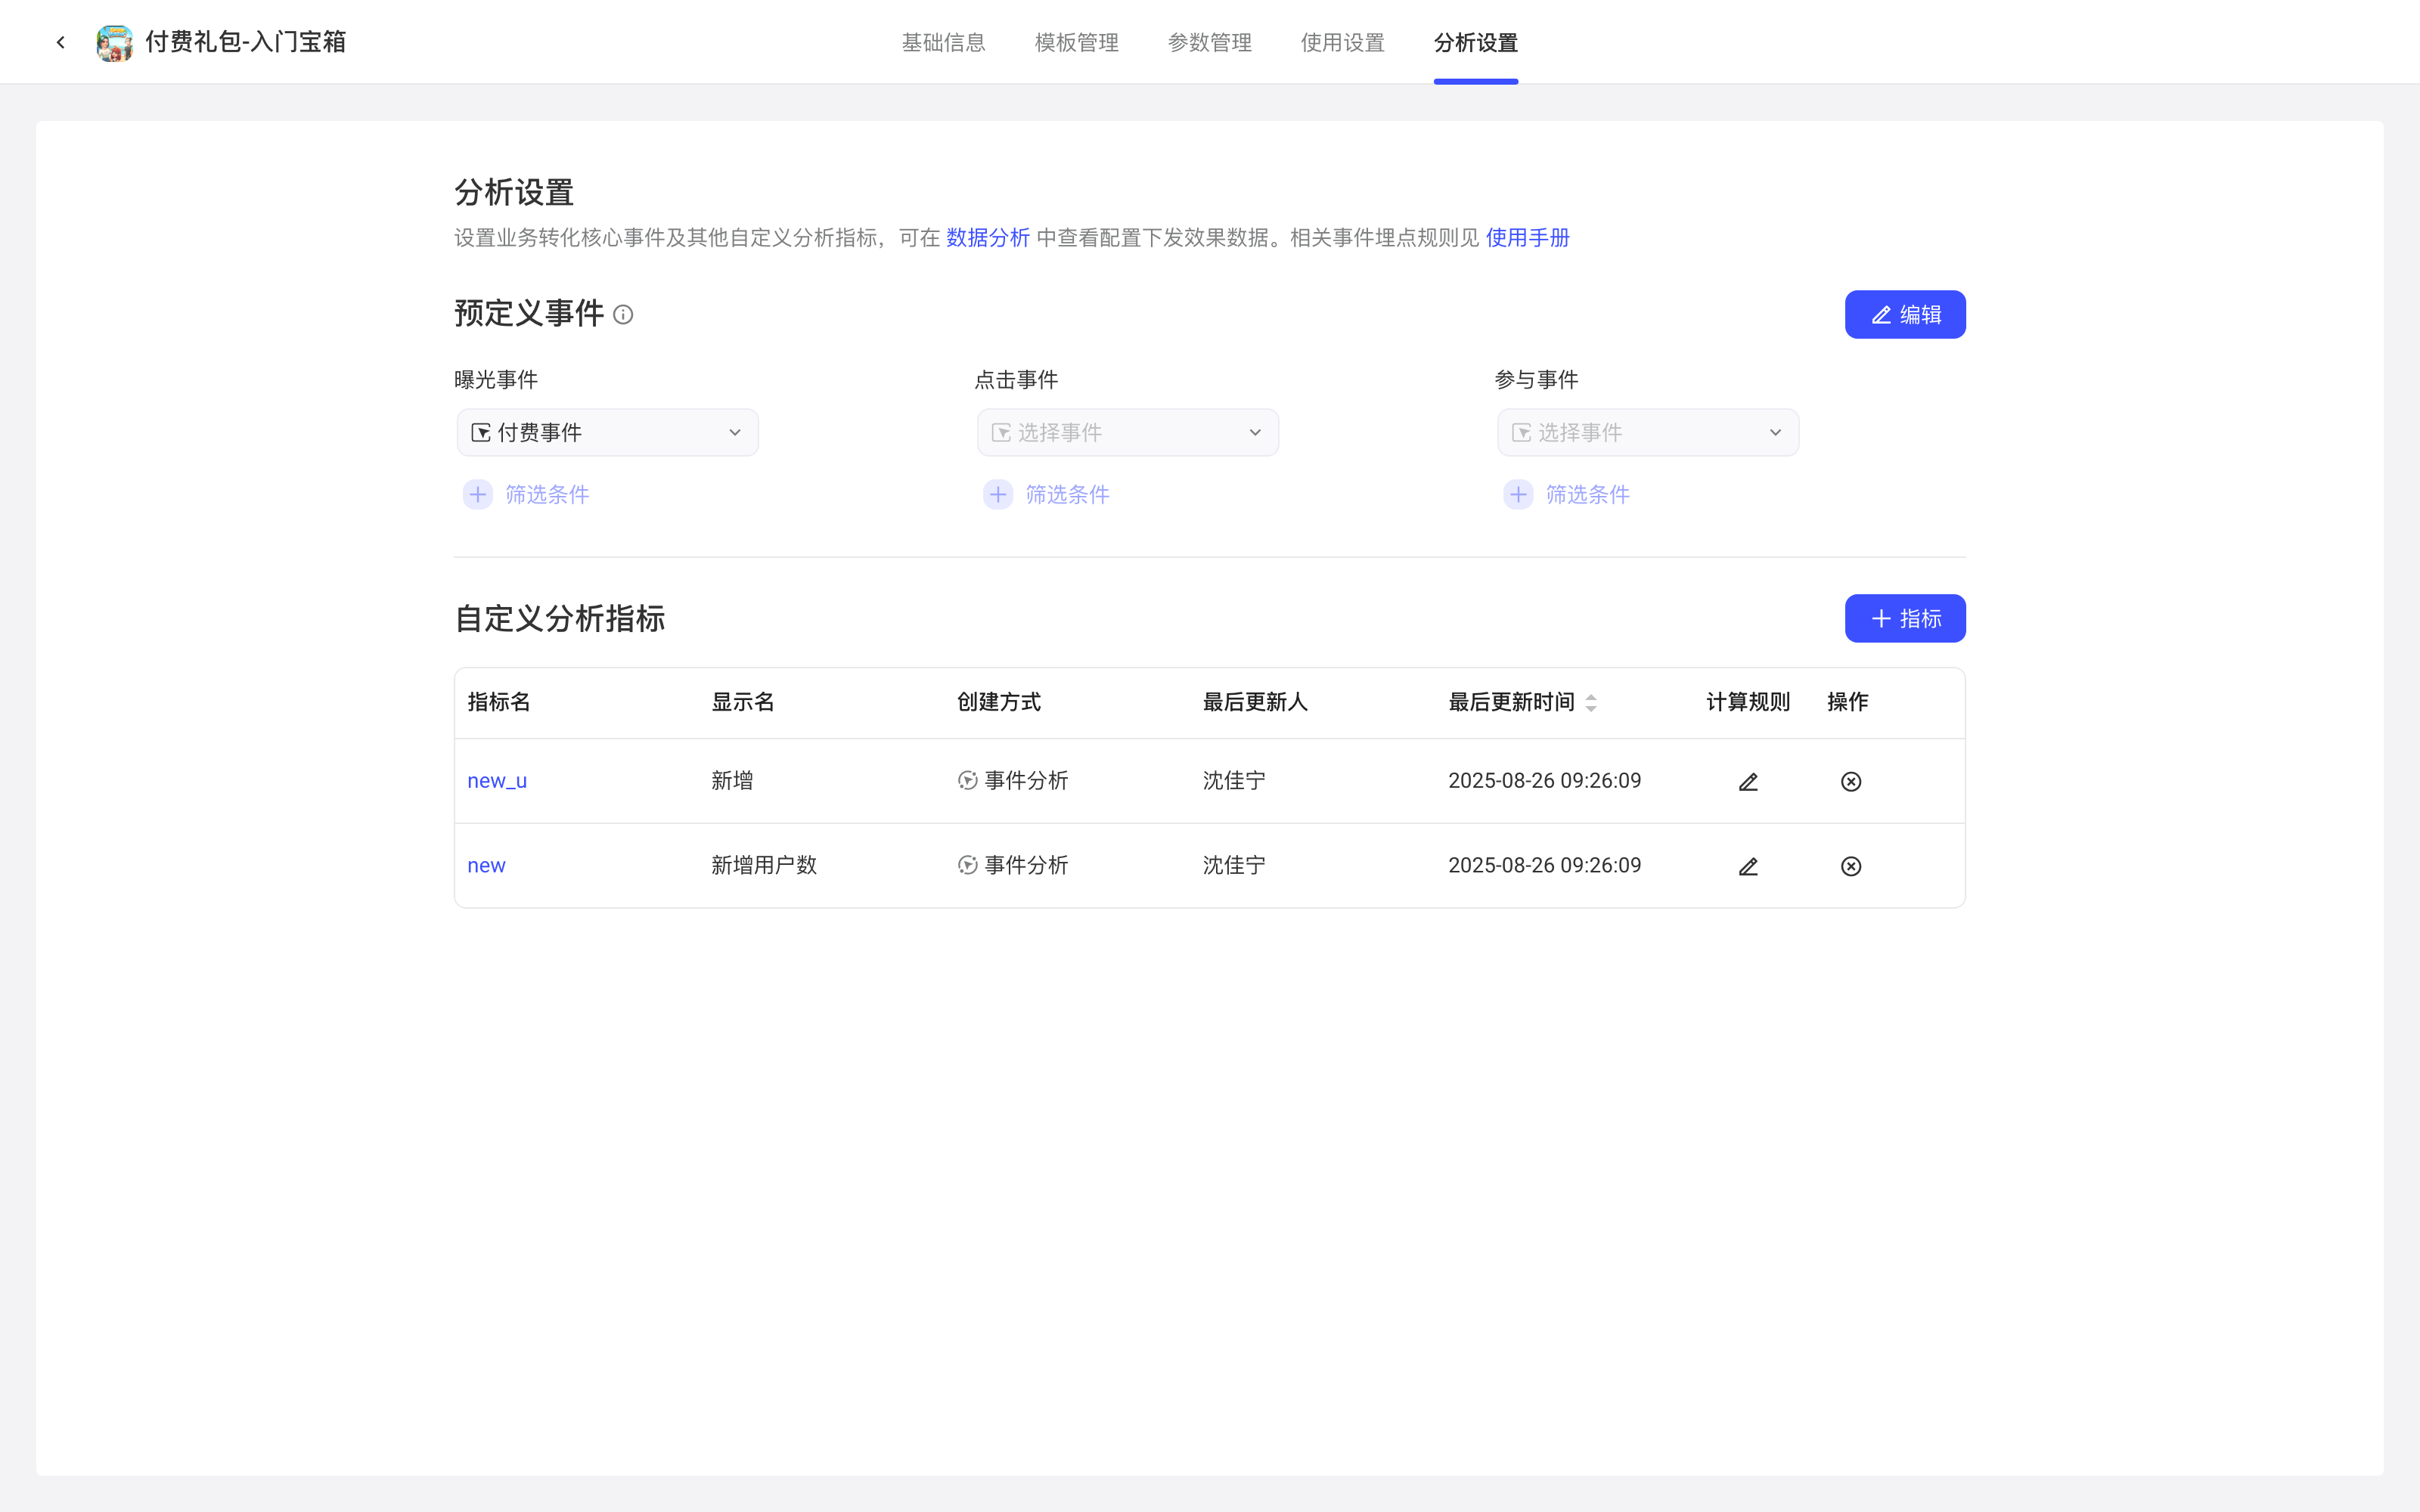Click the 新增用户数 display name cell
The image size is (2420, 1512).
click(764, 865)
